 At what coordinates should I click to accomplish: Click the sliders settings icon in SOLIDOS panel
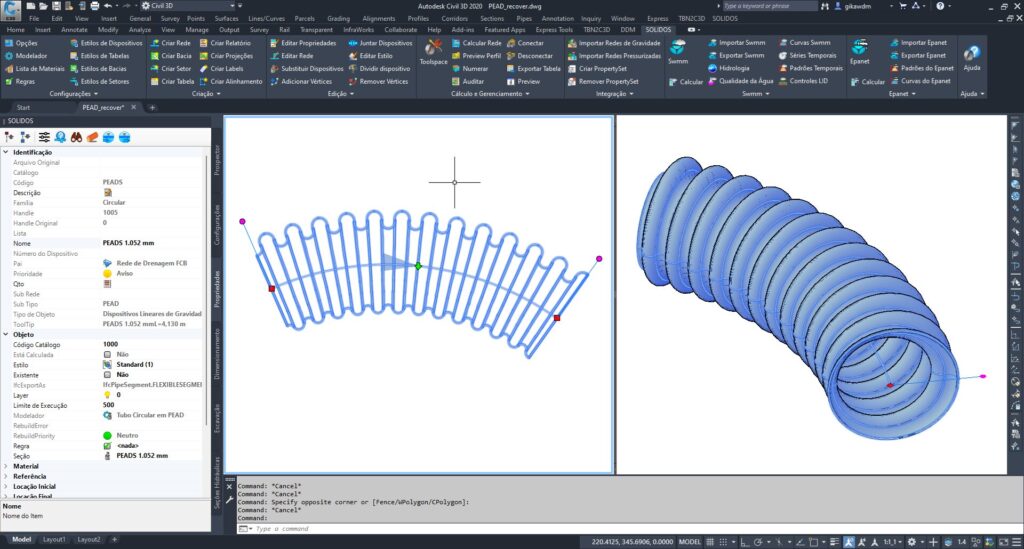pos(44,137)
